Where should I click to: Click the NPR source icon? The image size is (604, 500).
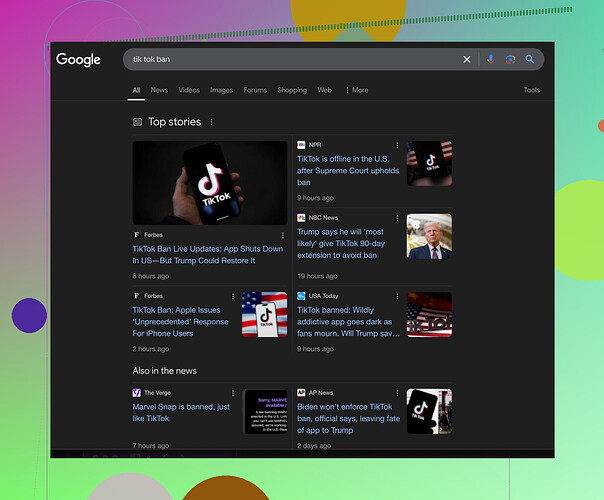tap(301, 145)
